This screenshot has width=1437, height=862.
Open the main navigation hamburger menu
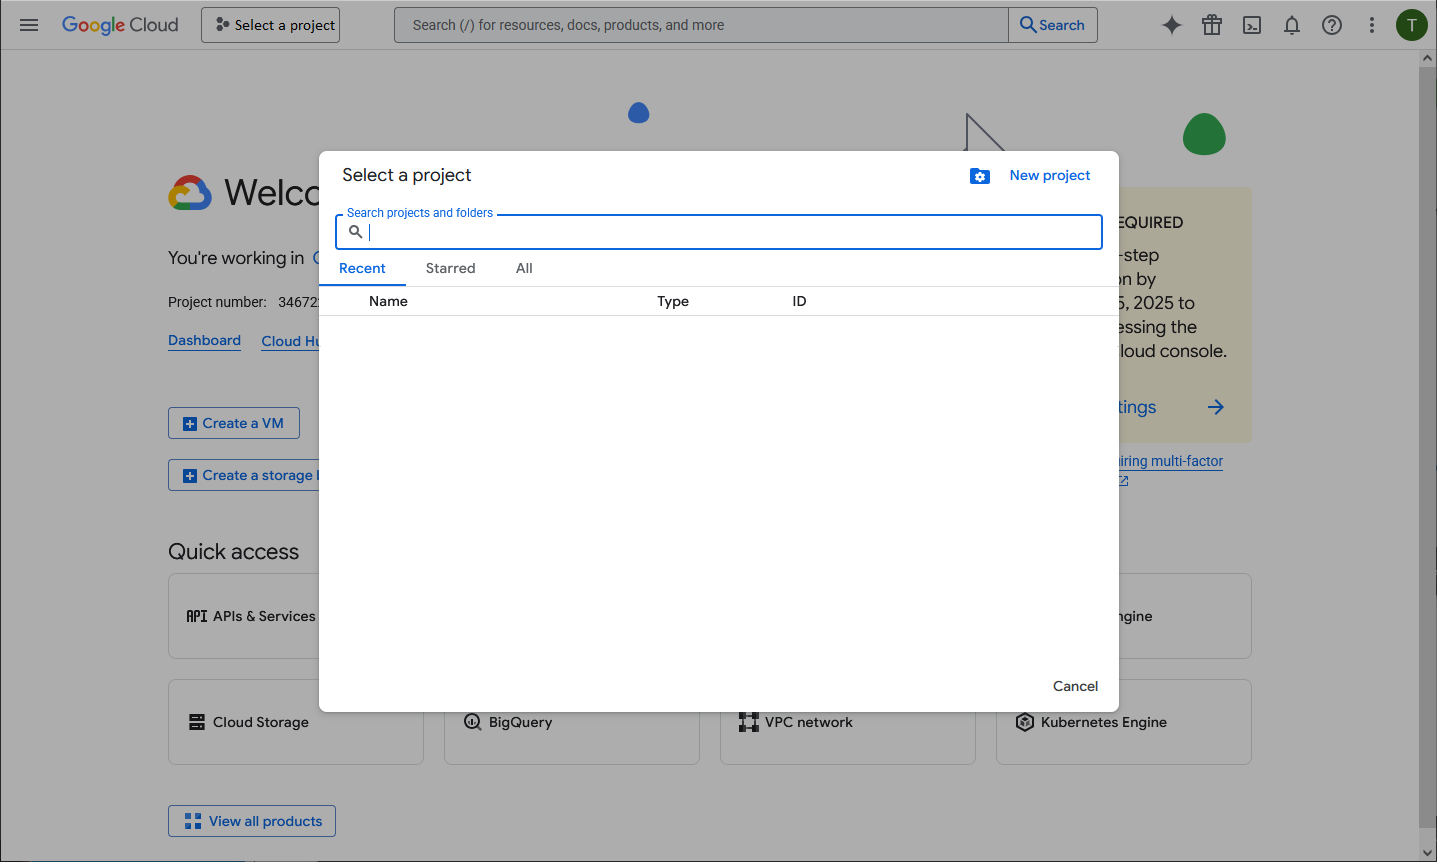pos(29,25)
